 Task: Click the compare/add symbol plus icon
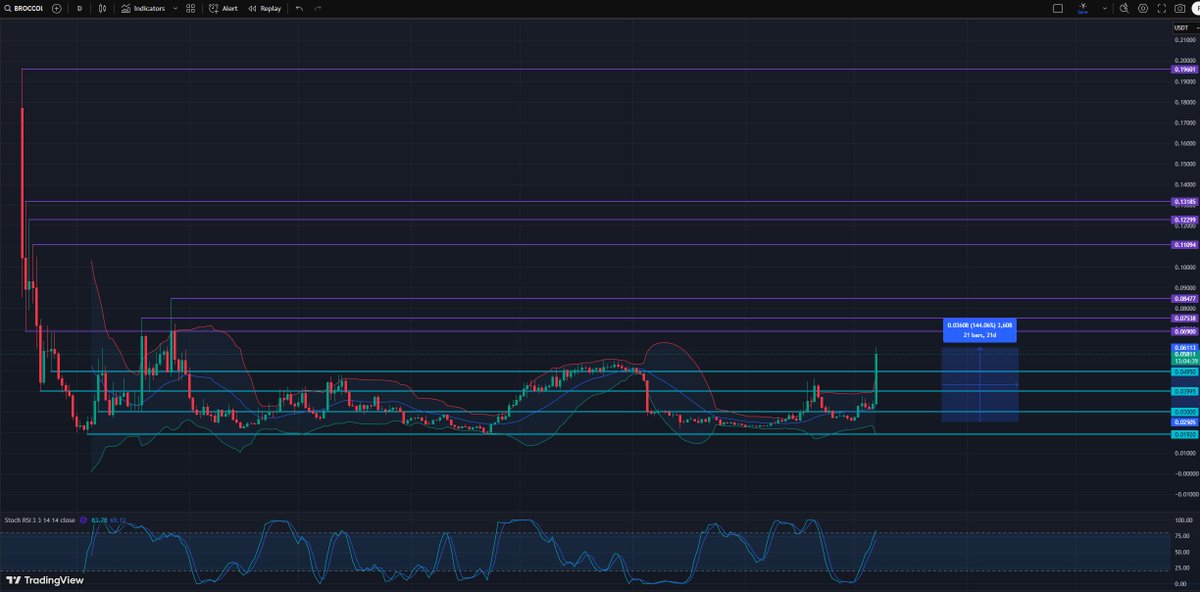pyautogui.click(x=56, y=8)
